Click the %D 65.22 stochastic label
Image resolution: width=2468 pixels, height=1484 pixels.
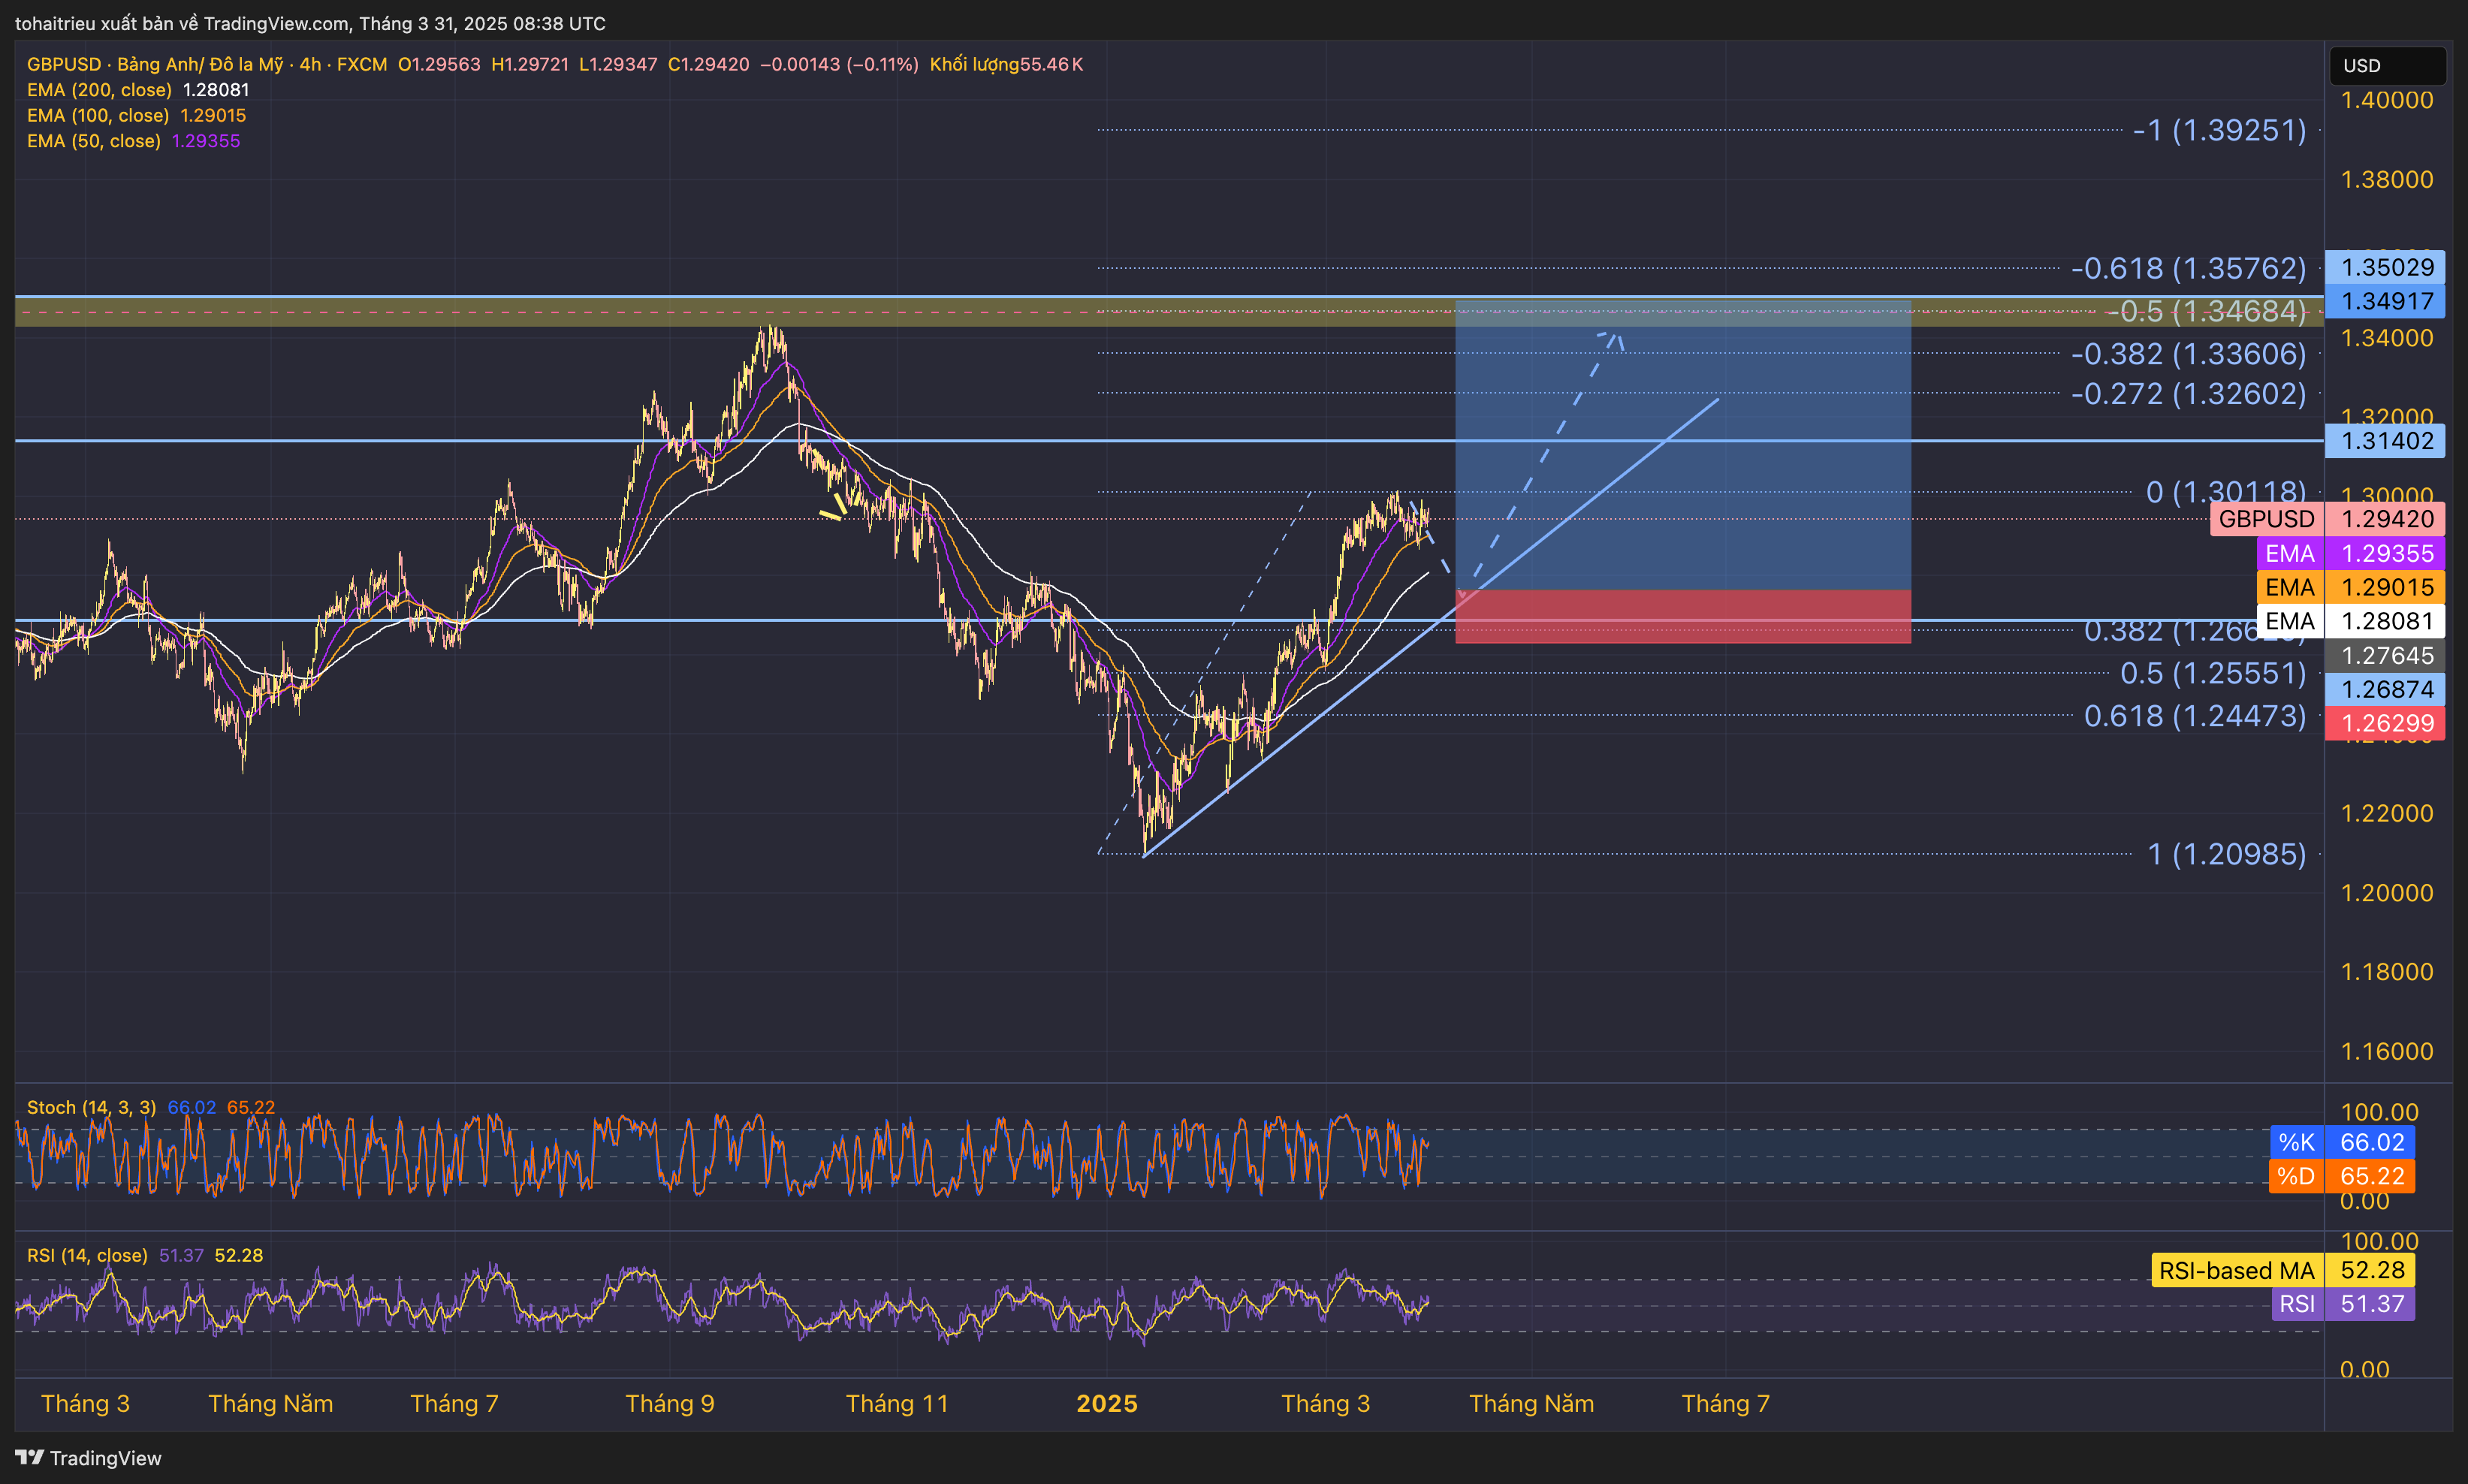coord(2342,1176)
